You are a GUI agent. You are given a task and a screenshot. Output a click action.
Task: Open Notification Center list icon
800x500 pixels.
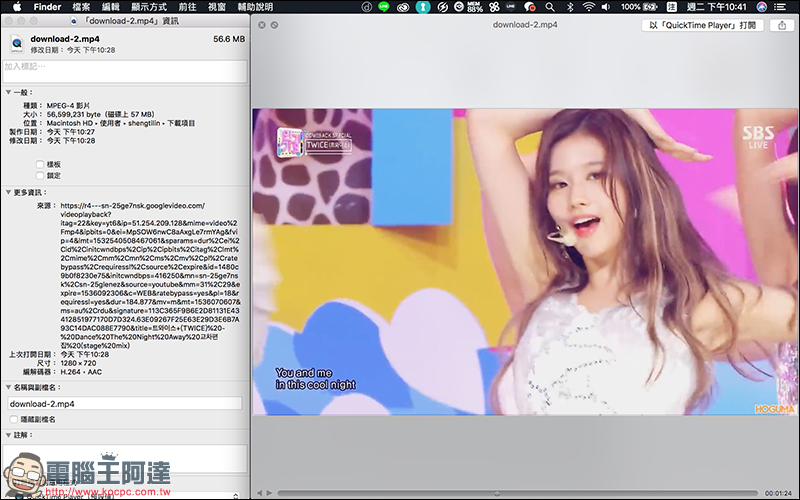780,7
